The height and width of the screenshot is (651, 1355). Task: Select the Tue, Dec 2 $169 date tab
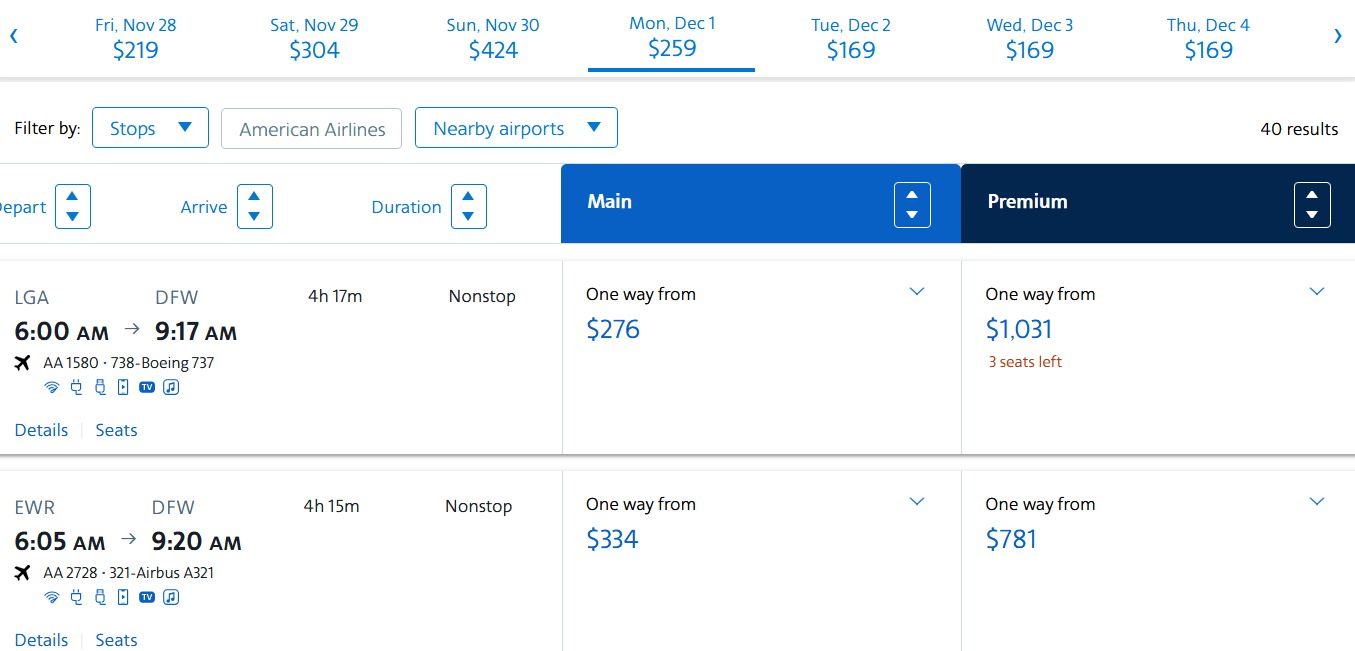850,38
